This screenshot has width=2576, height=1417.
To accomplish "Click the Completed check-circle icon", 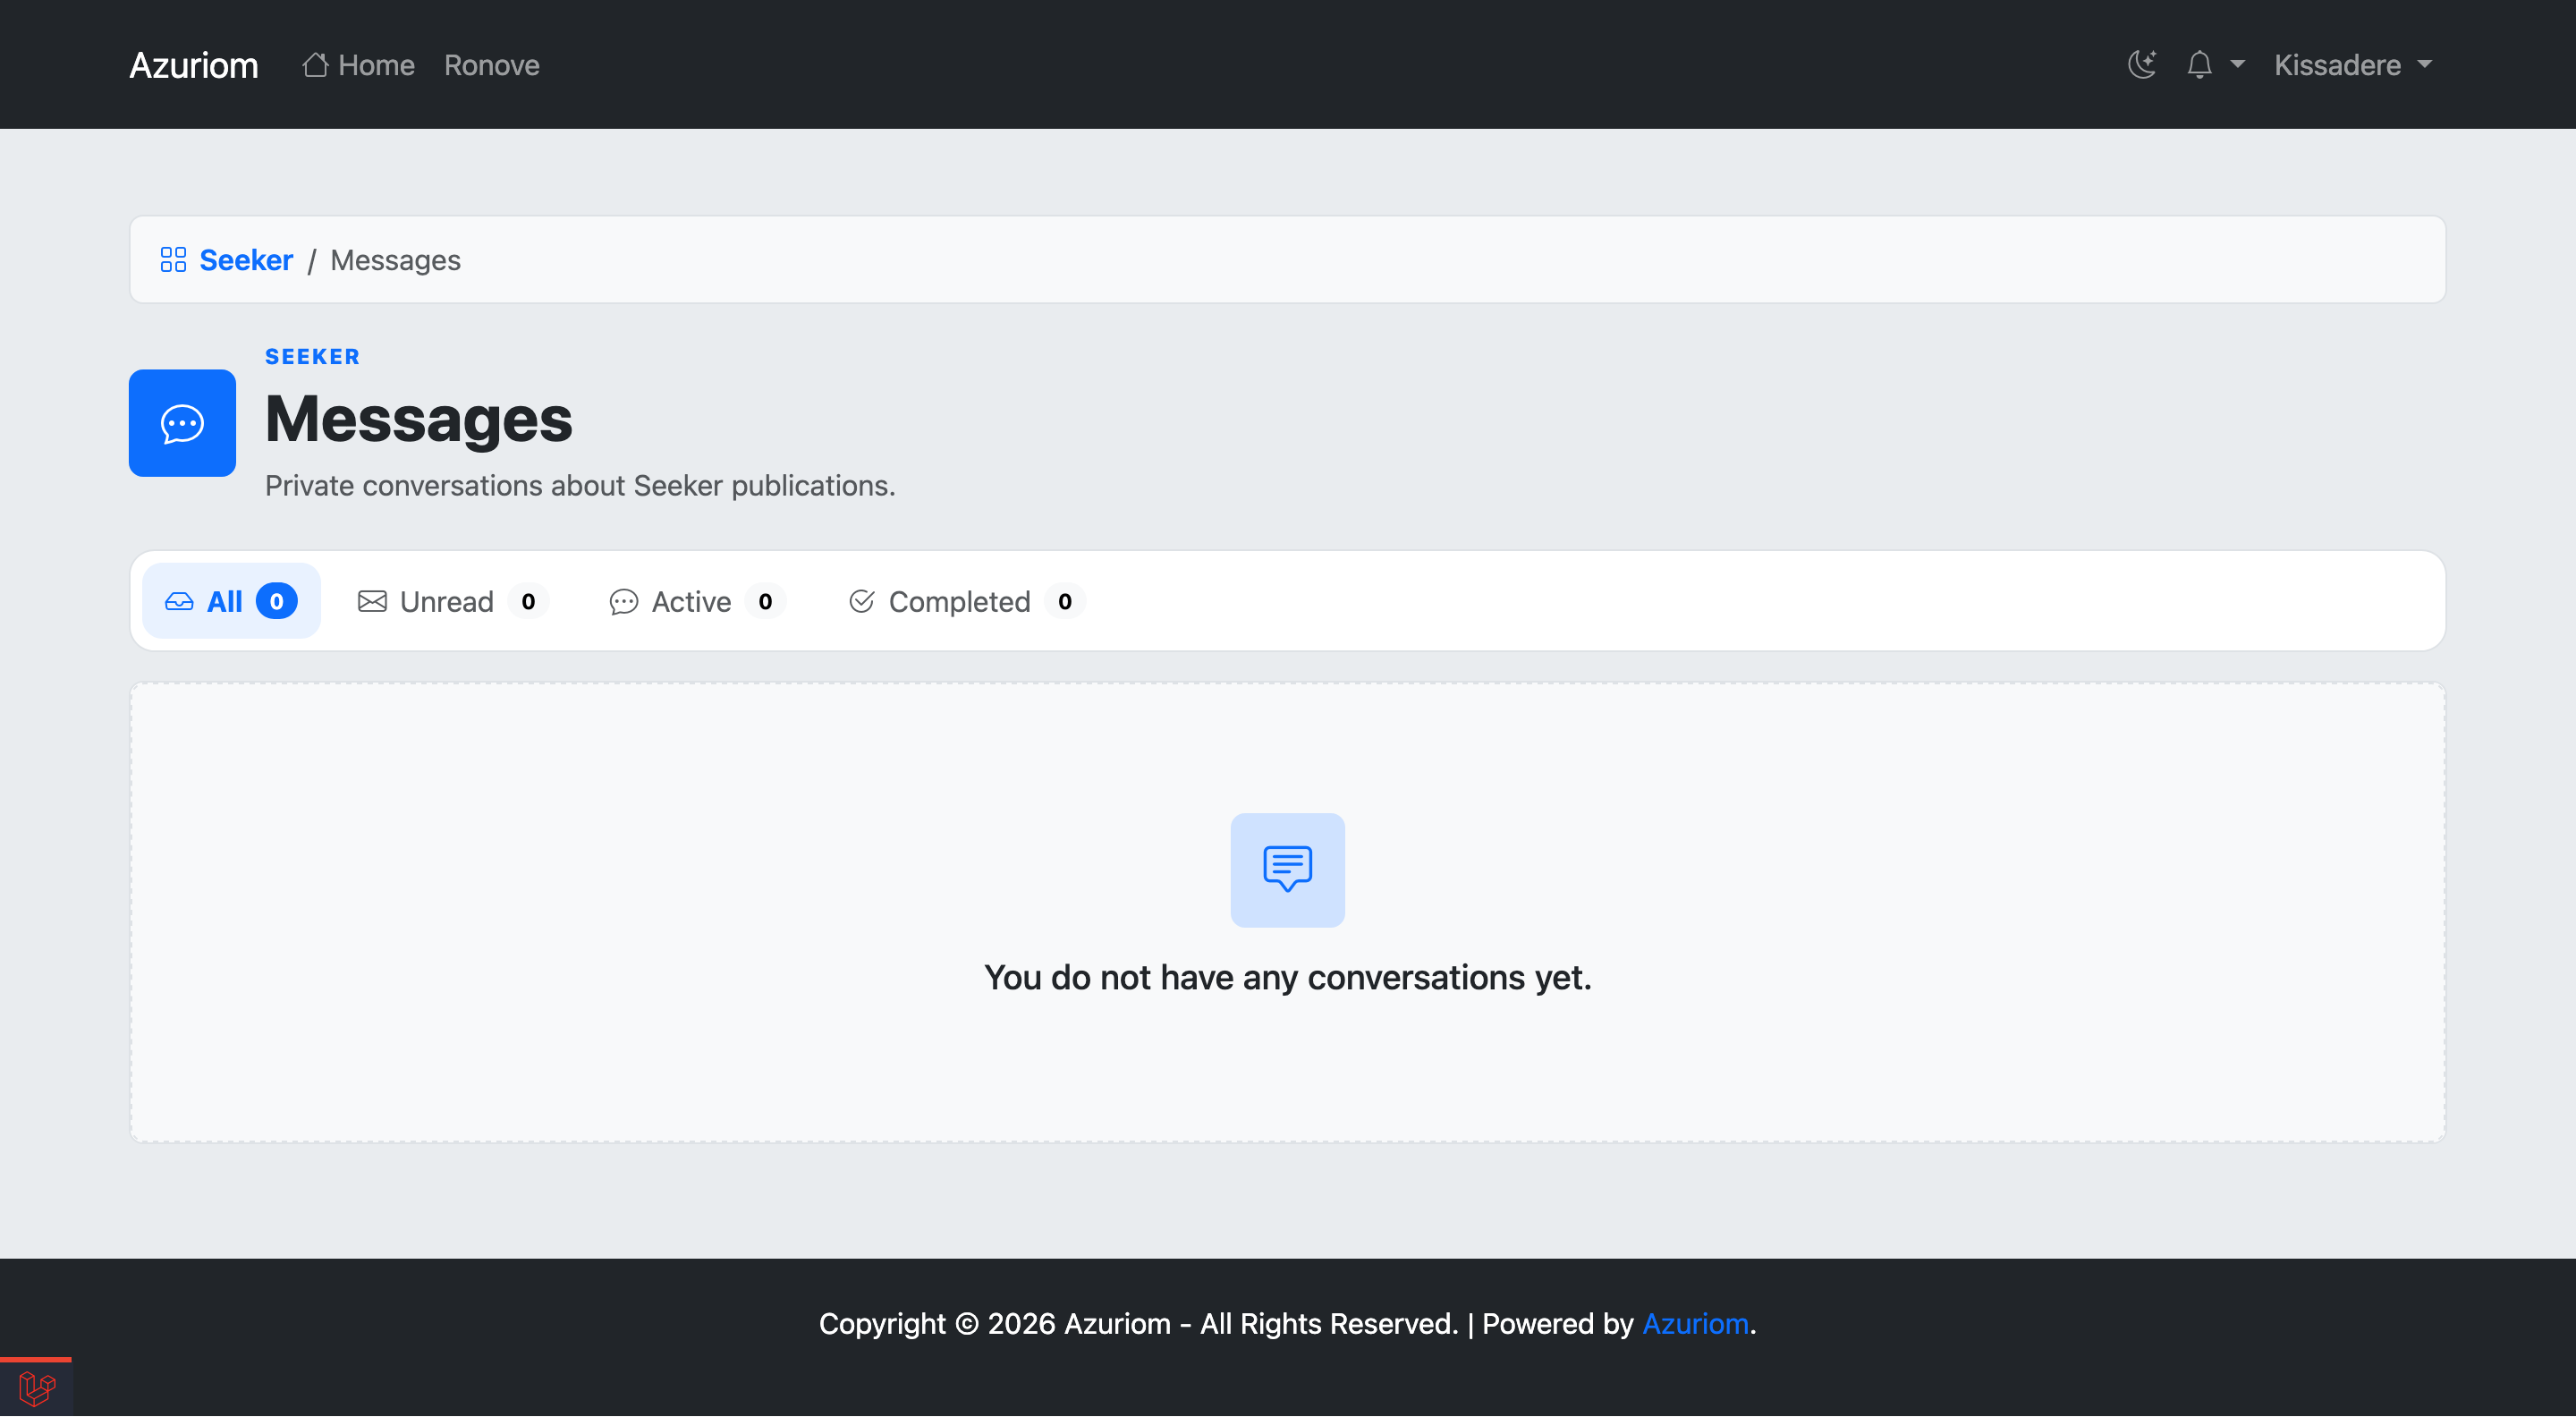I will tap(861, 601).
